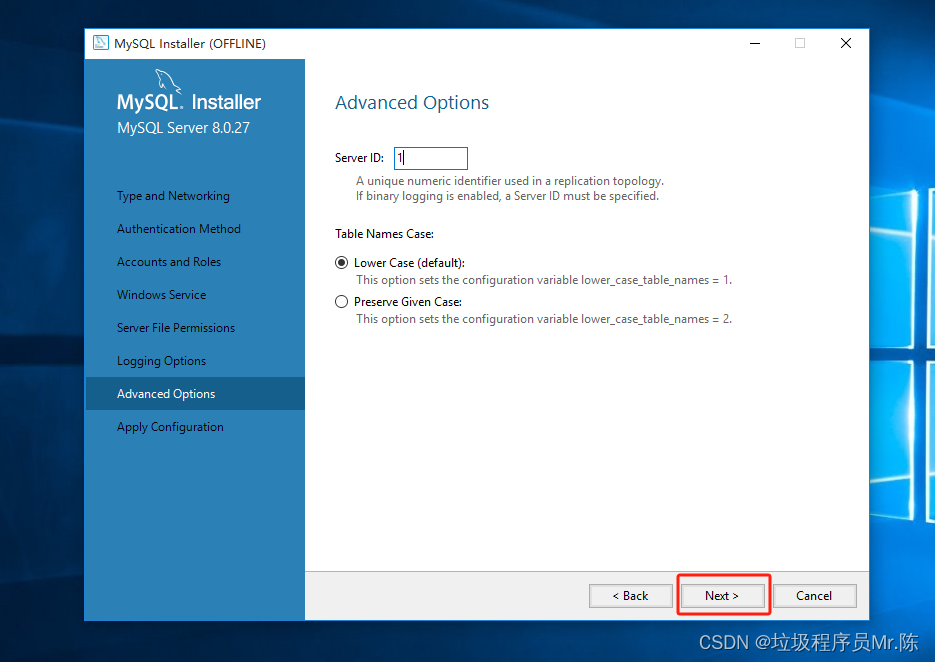The width and height of the screenshot is (935, 662).
Task: Click the Server ID label
Action: [360, 158]
